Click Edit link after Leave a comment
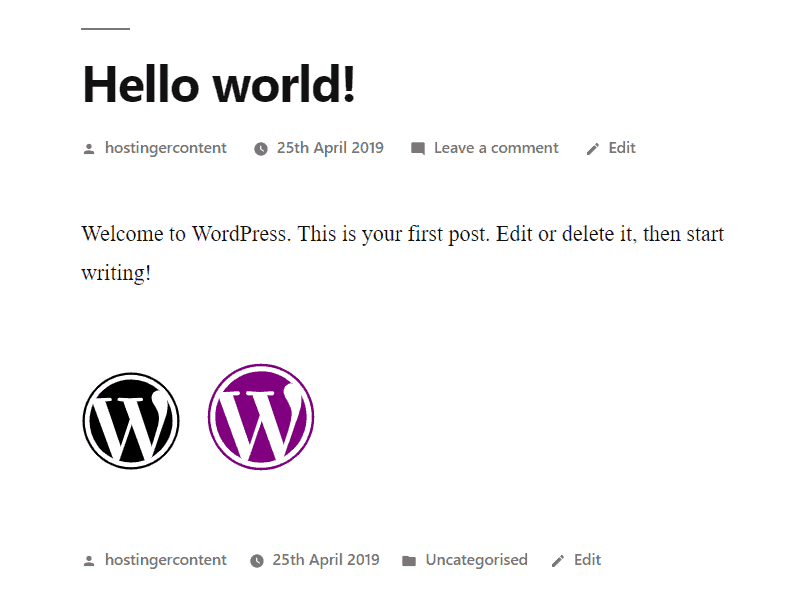Viewport: 799px width, 598px height. tap(622, 148)
